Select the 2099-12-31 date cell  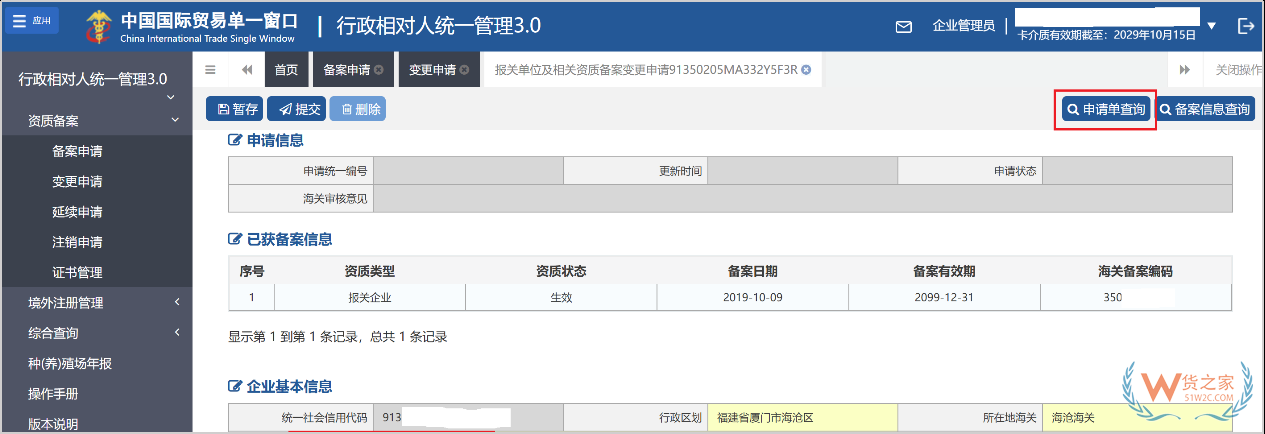click(x=944, y=297)
